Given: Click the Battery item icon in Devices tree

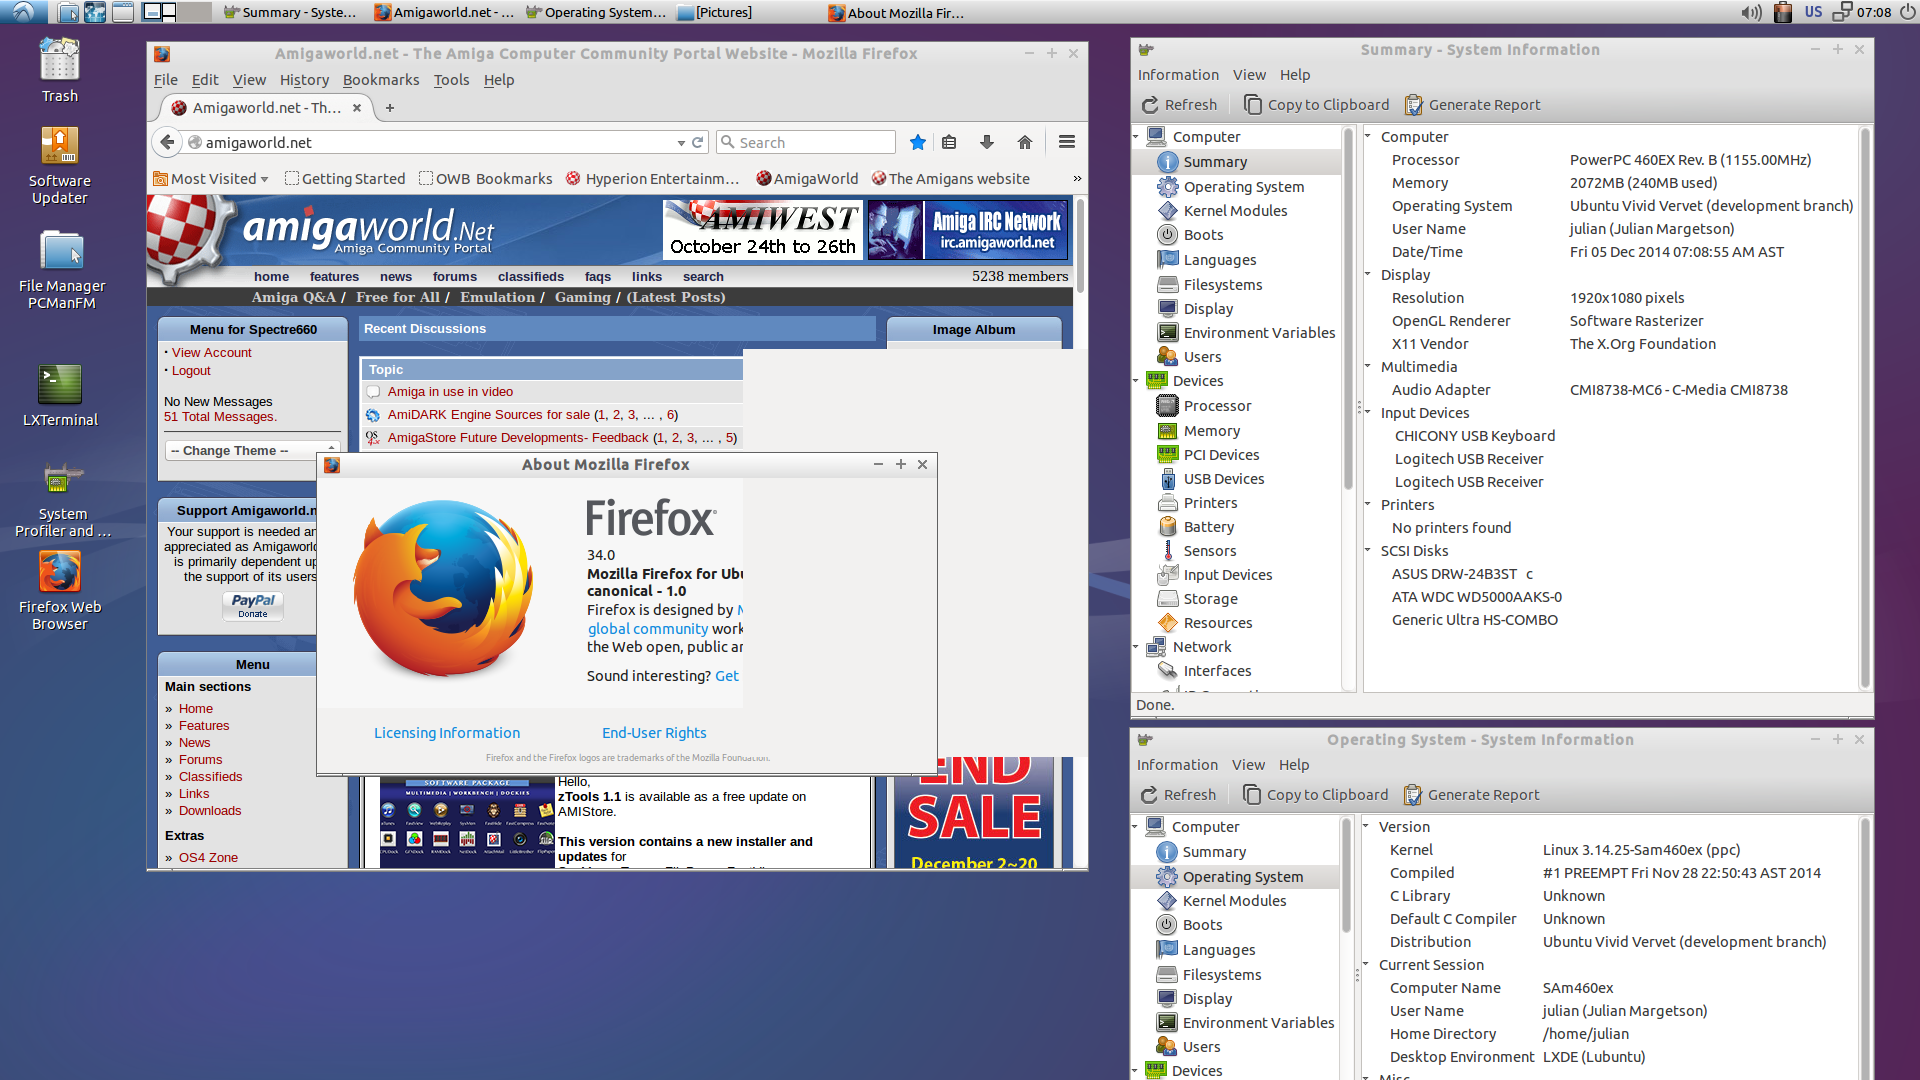Looking at the screenshot, I should coord(1167,527).
